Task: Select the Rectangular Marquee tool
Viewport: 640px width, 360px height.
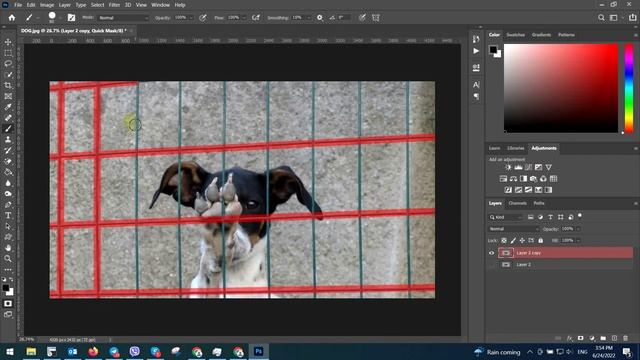Action: coord(8,53)
